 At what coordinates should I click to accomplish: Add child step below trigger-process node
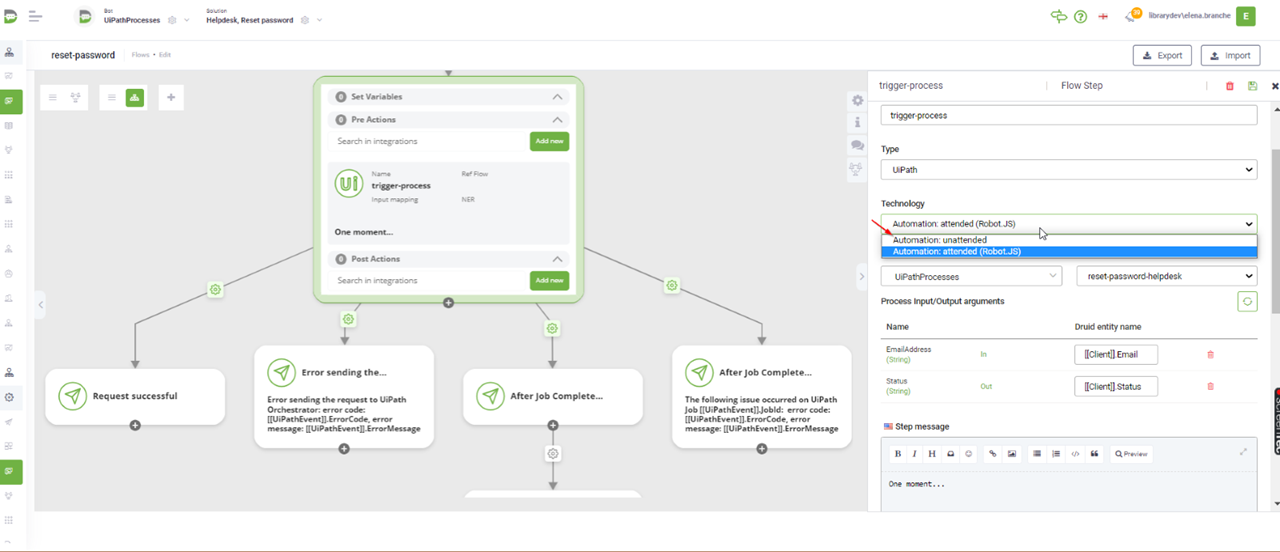449,303
